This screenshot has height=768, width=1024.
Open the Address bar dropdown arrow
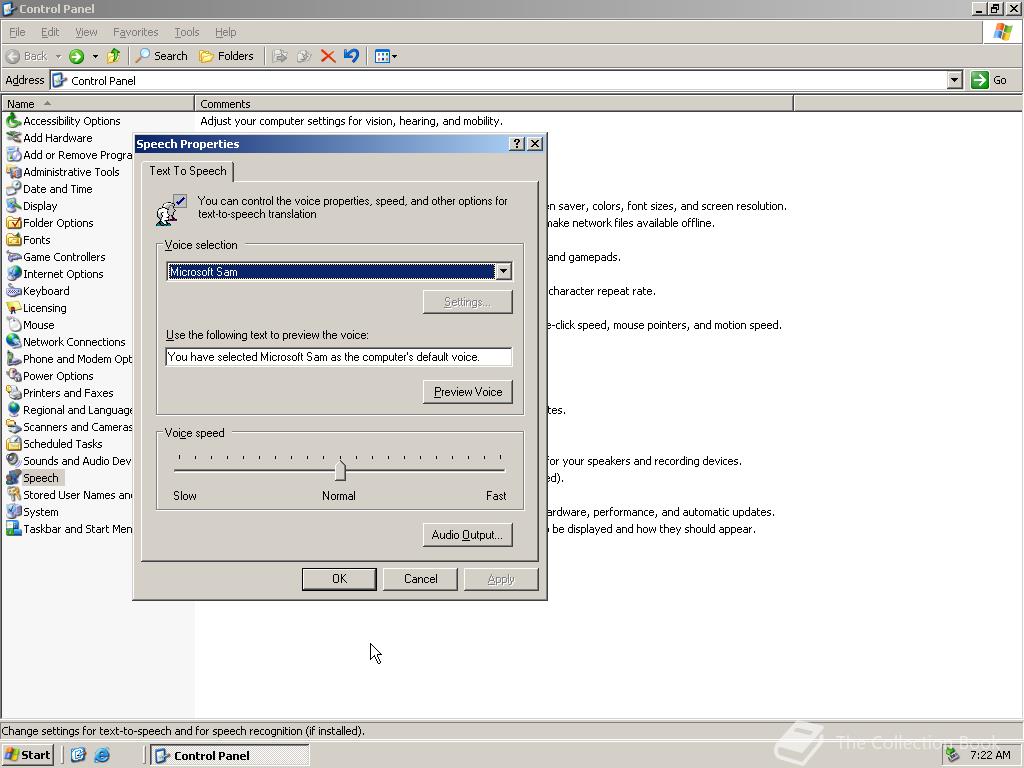(x=954, y=80)
